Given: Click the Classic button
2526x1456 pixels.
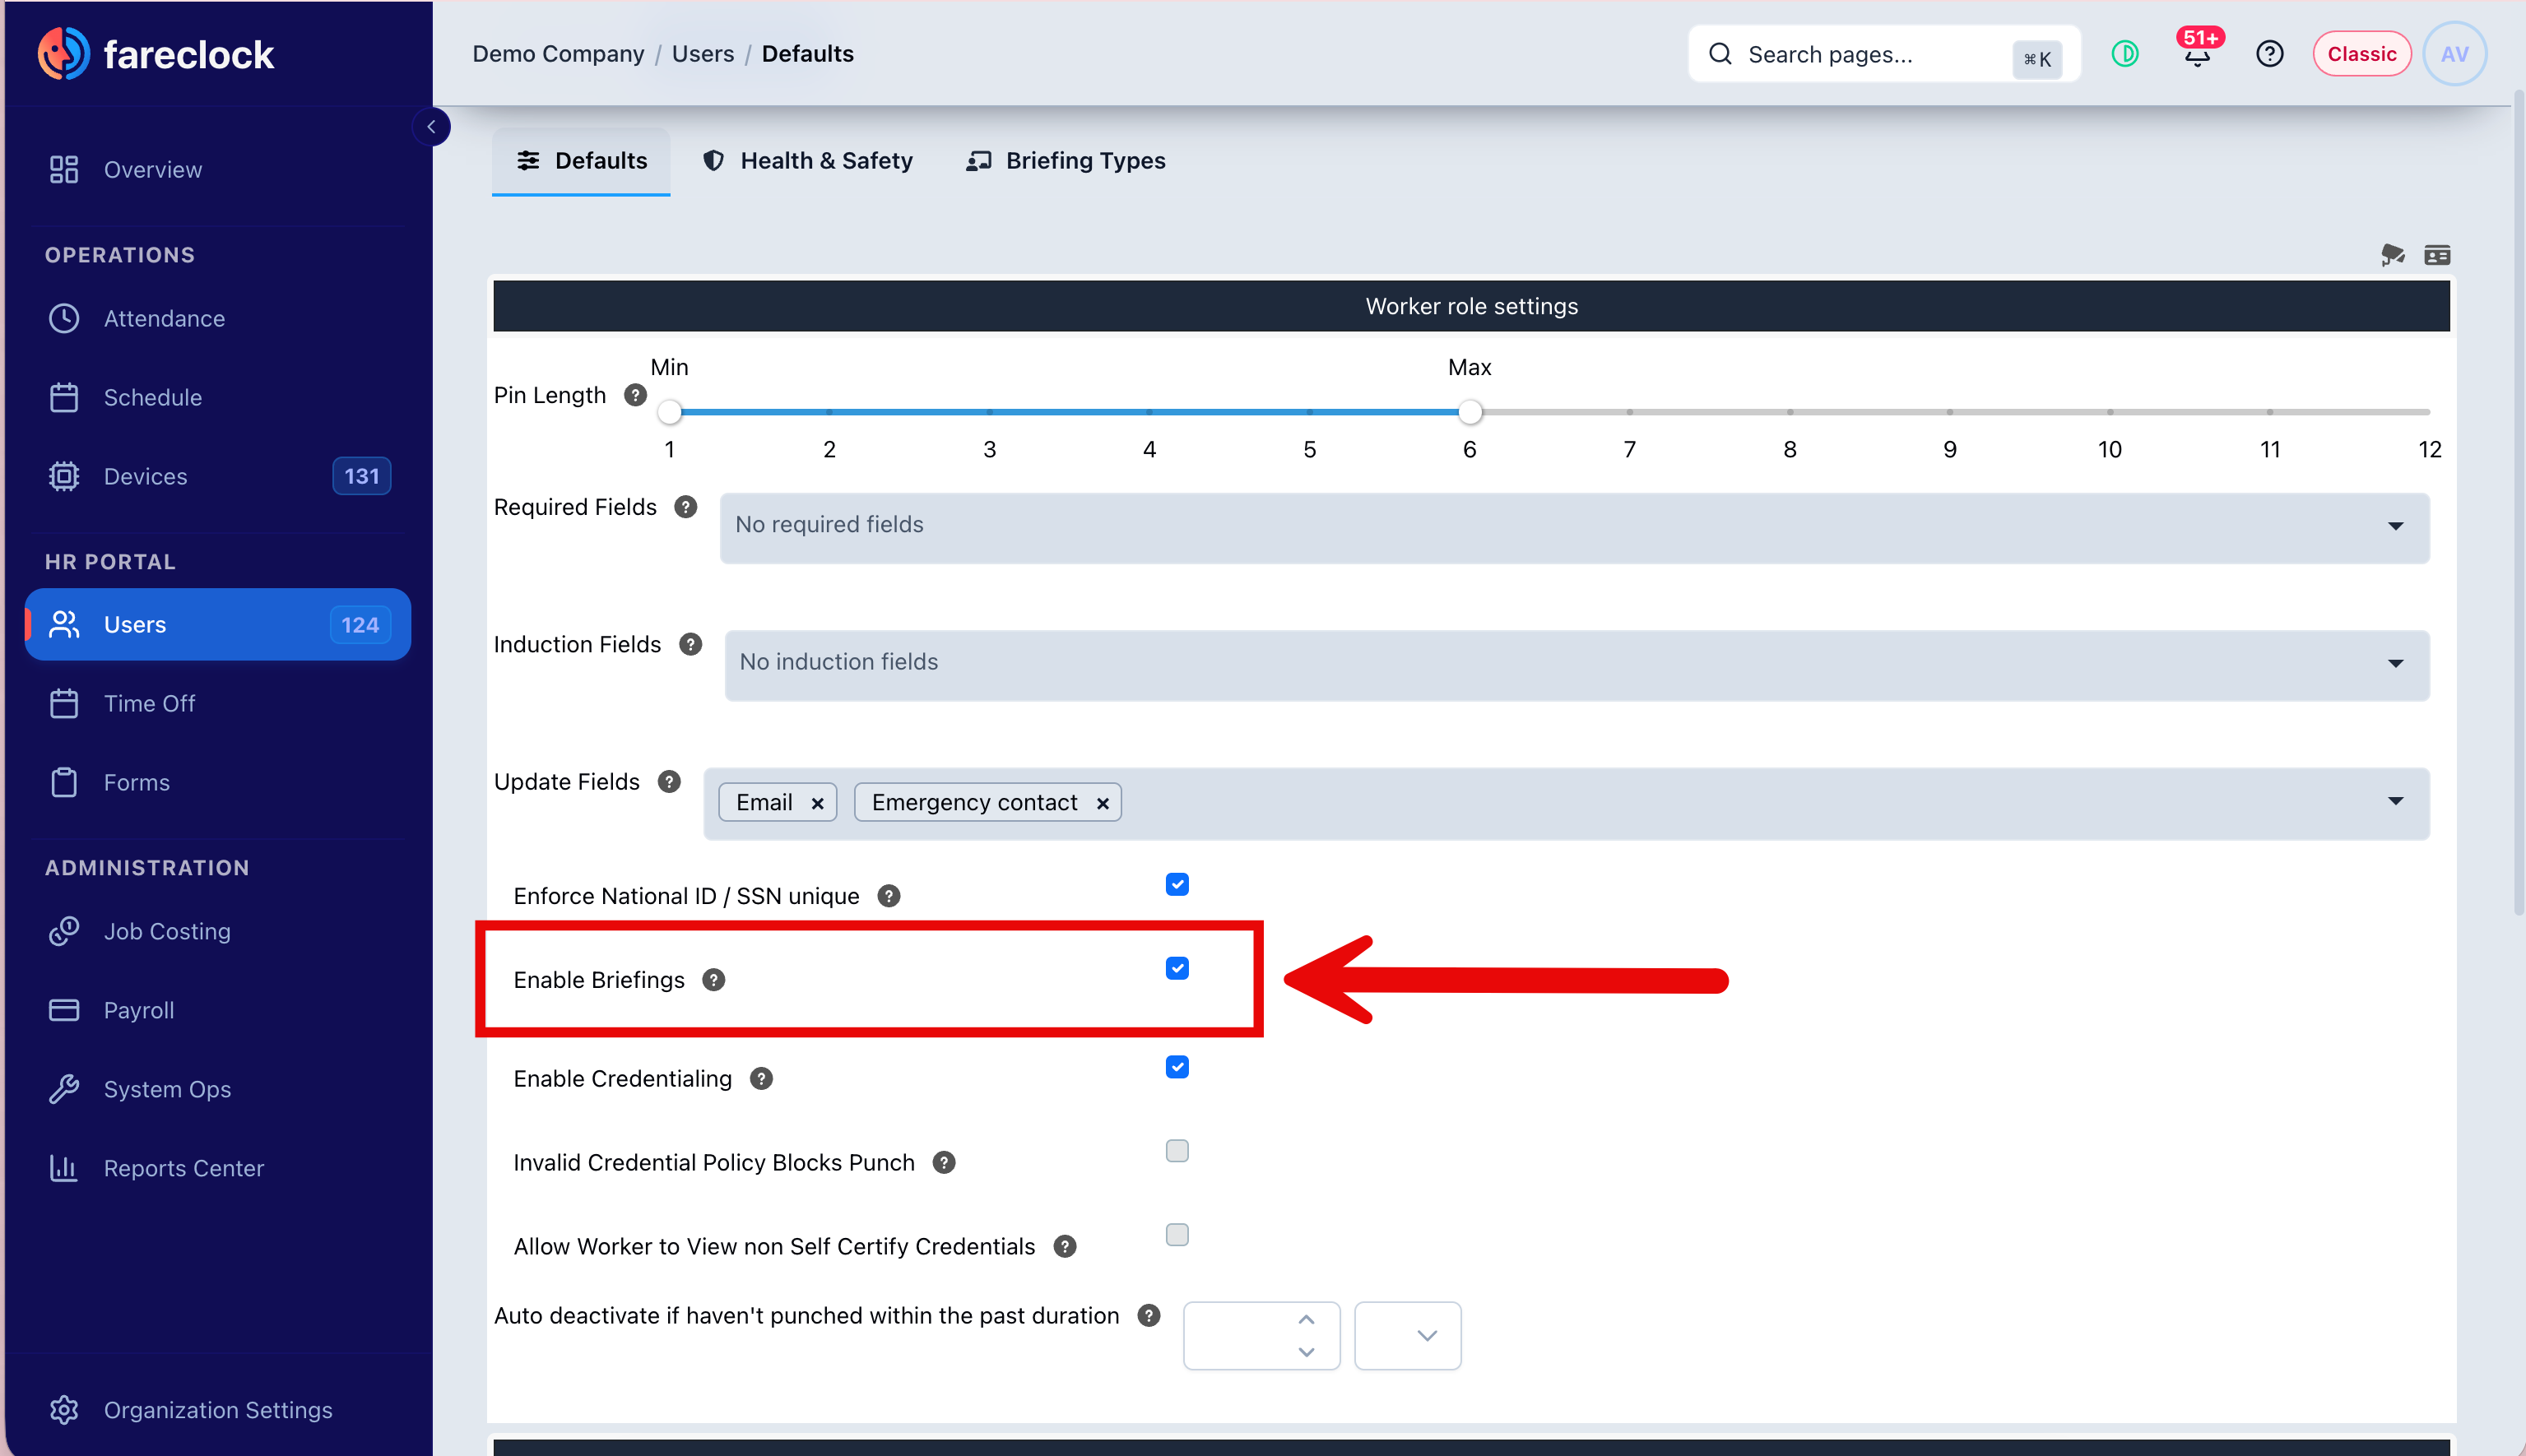Looking at the screenshot, I should point(2361,54).
